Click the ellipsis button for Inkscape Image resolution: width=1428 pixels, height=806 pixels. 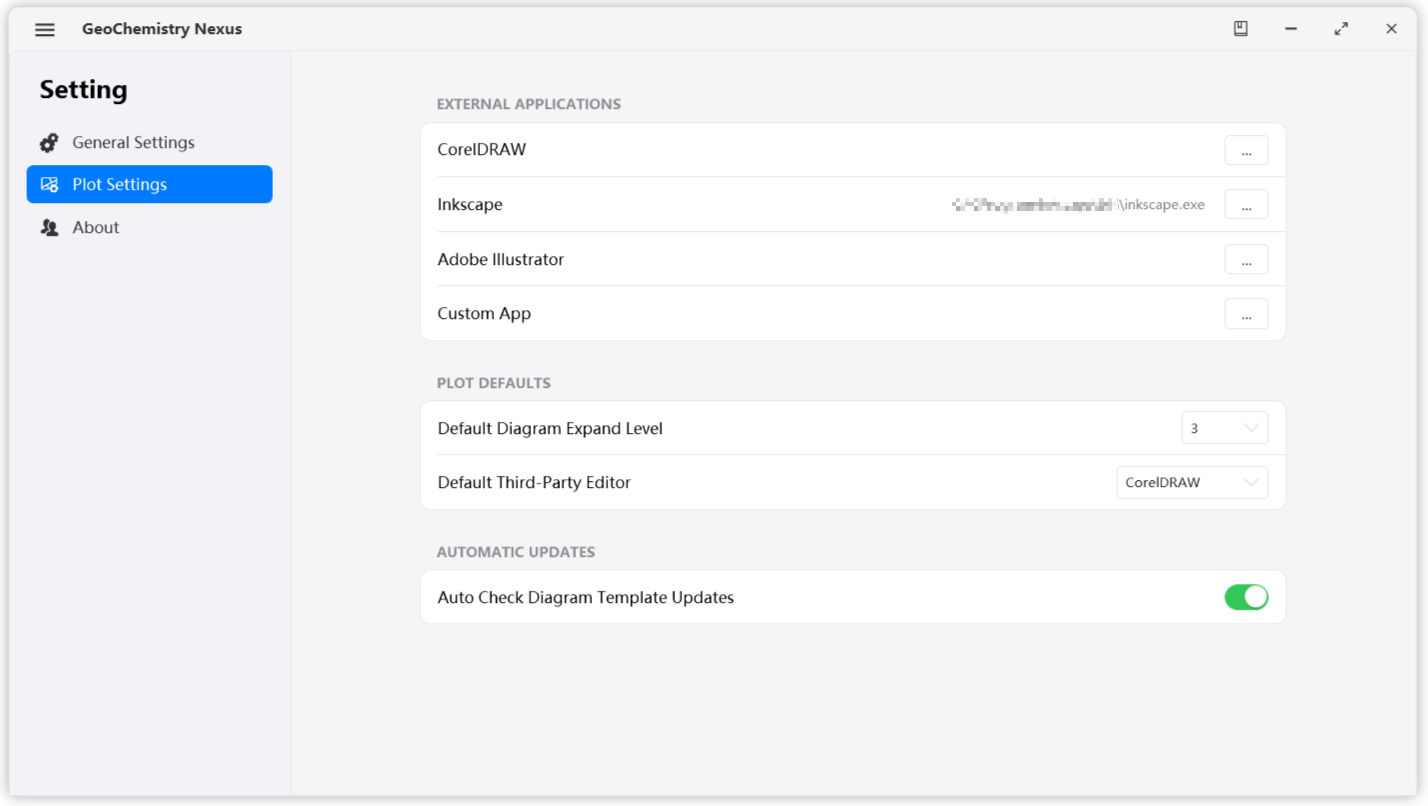pyautogui.click(x=1246, y=205)
